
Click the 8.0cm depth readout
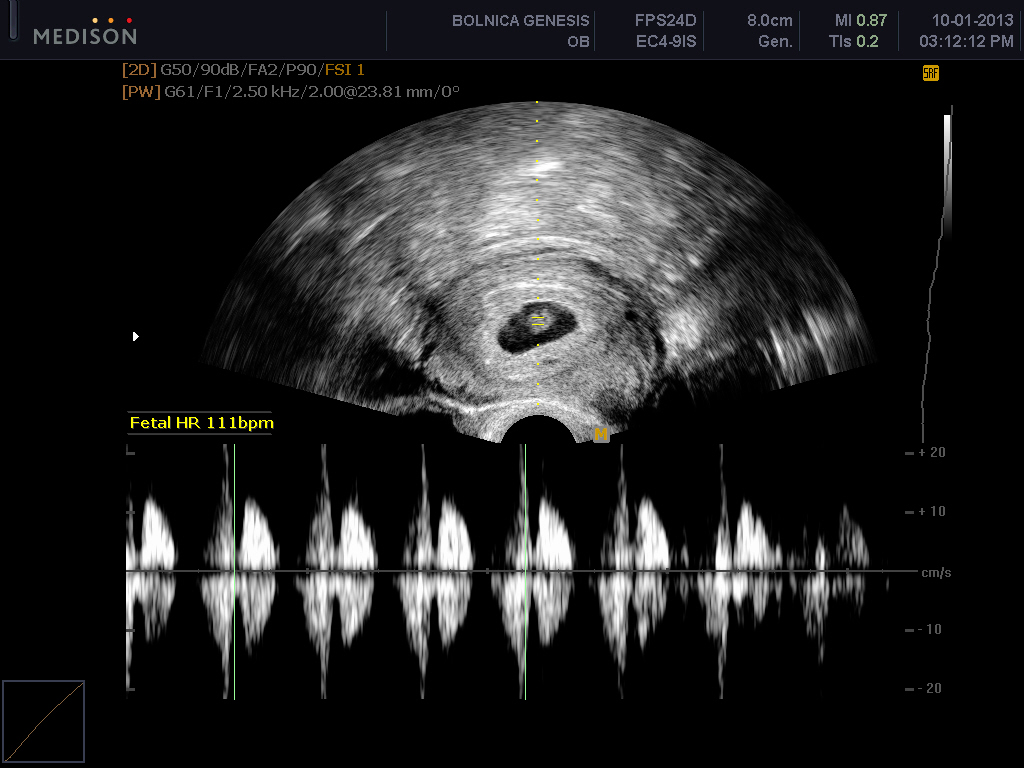click(769, 21)
